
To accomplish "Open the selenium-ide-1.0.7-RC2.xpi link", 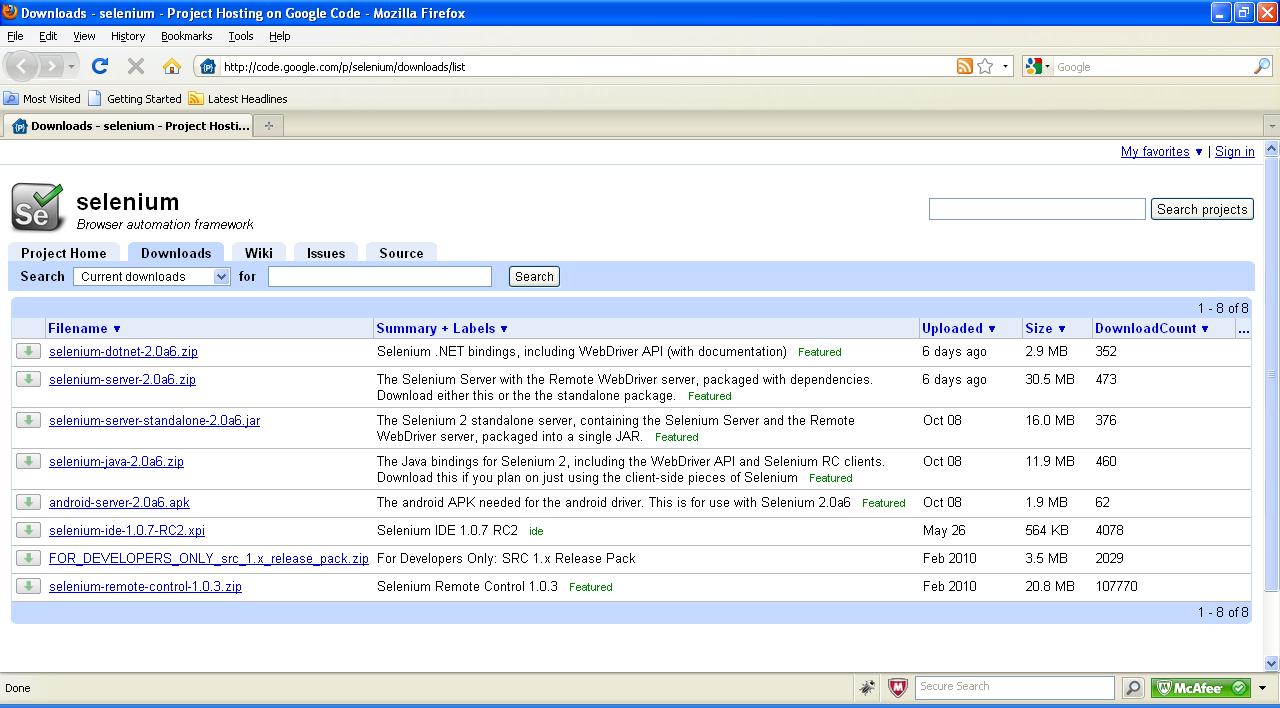I will click(127, 531).
